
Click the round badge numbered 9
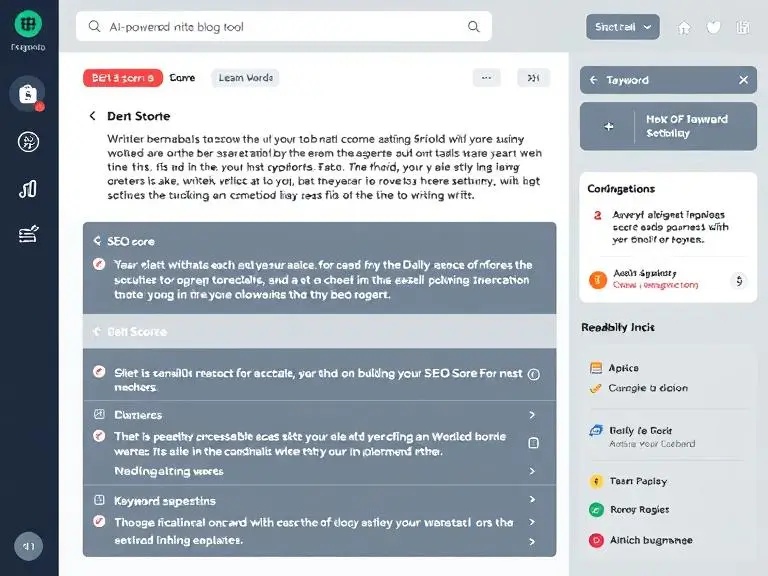point(739,281)
